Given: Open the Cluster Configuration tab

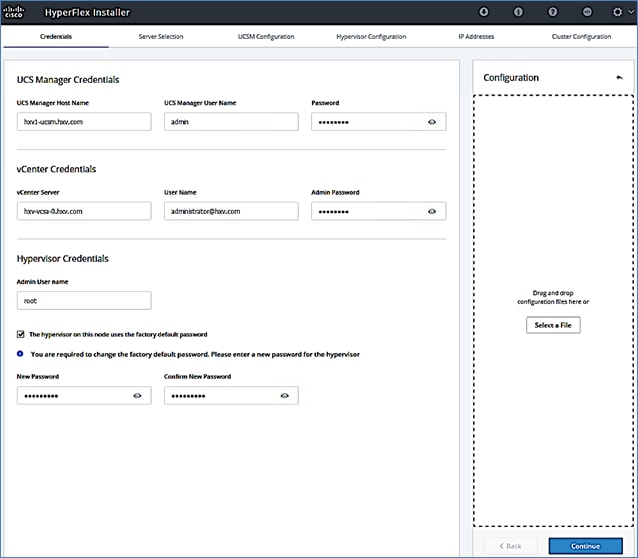Looking at the screenshot, I should pos(581,37).
